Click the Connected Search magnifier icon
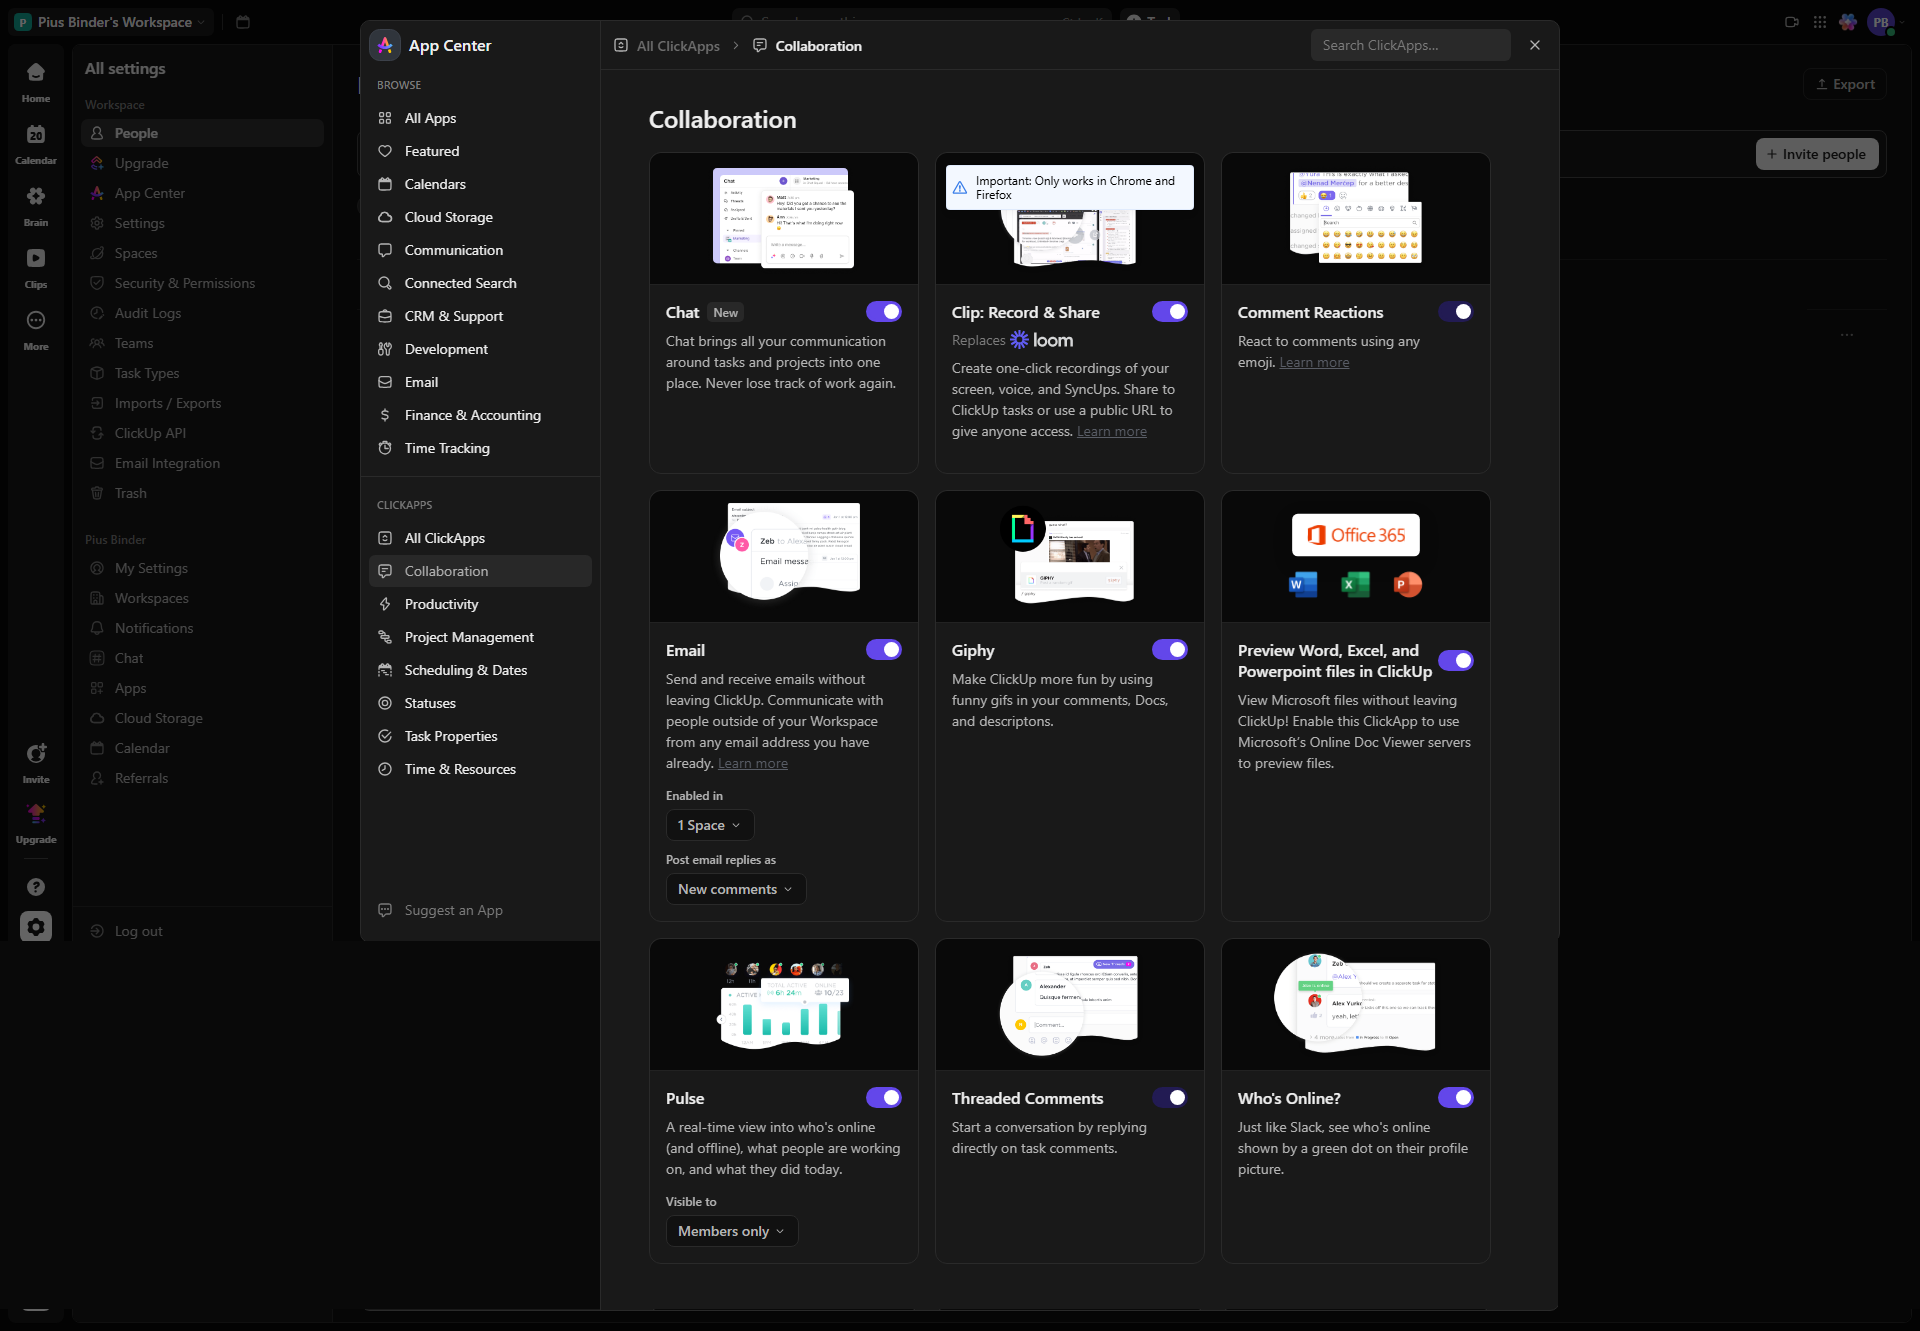The height and width of the screenshot is (1331, 1920). point(385,283)
